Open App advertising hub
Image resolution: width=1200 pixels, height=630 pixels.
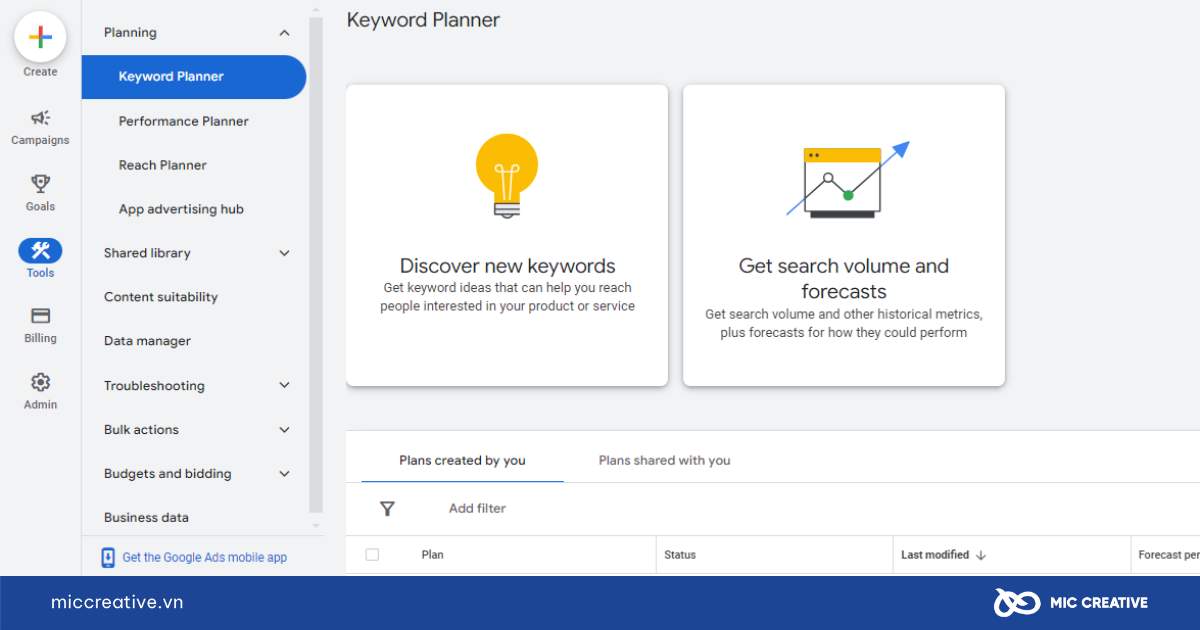click(181, 209)
